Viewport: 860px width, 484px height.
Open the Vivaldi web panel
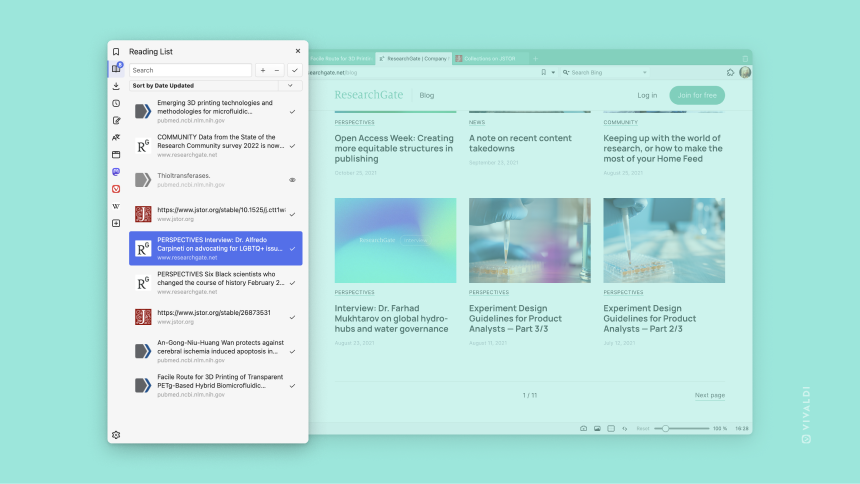tap(116, 189)
